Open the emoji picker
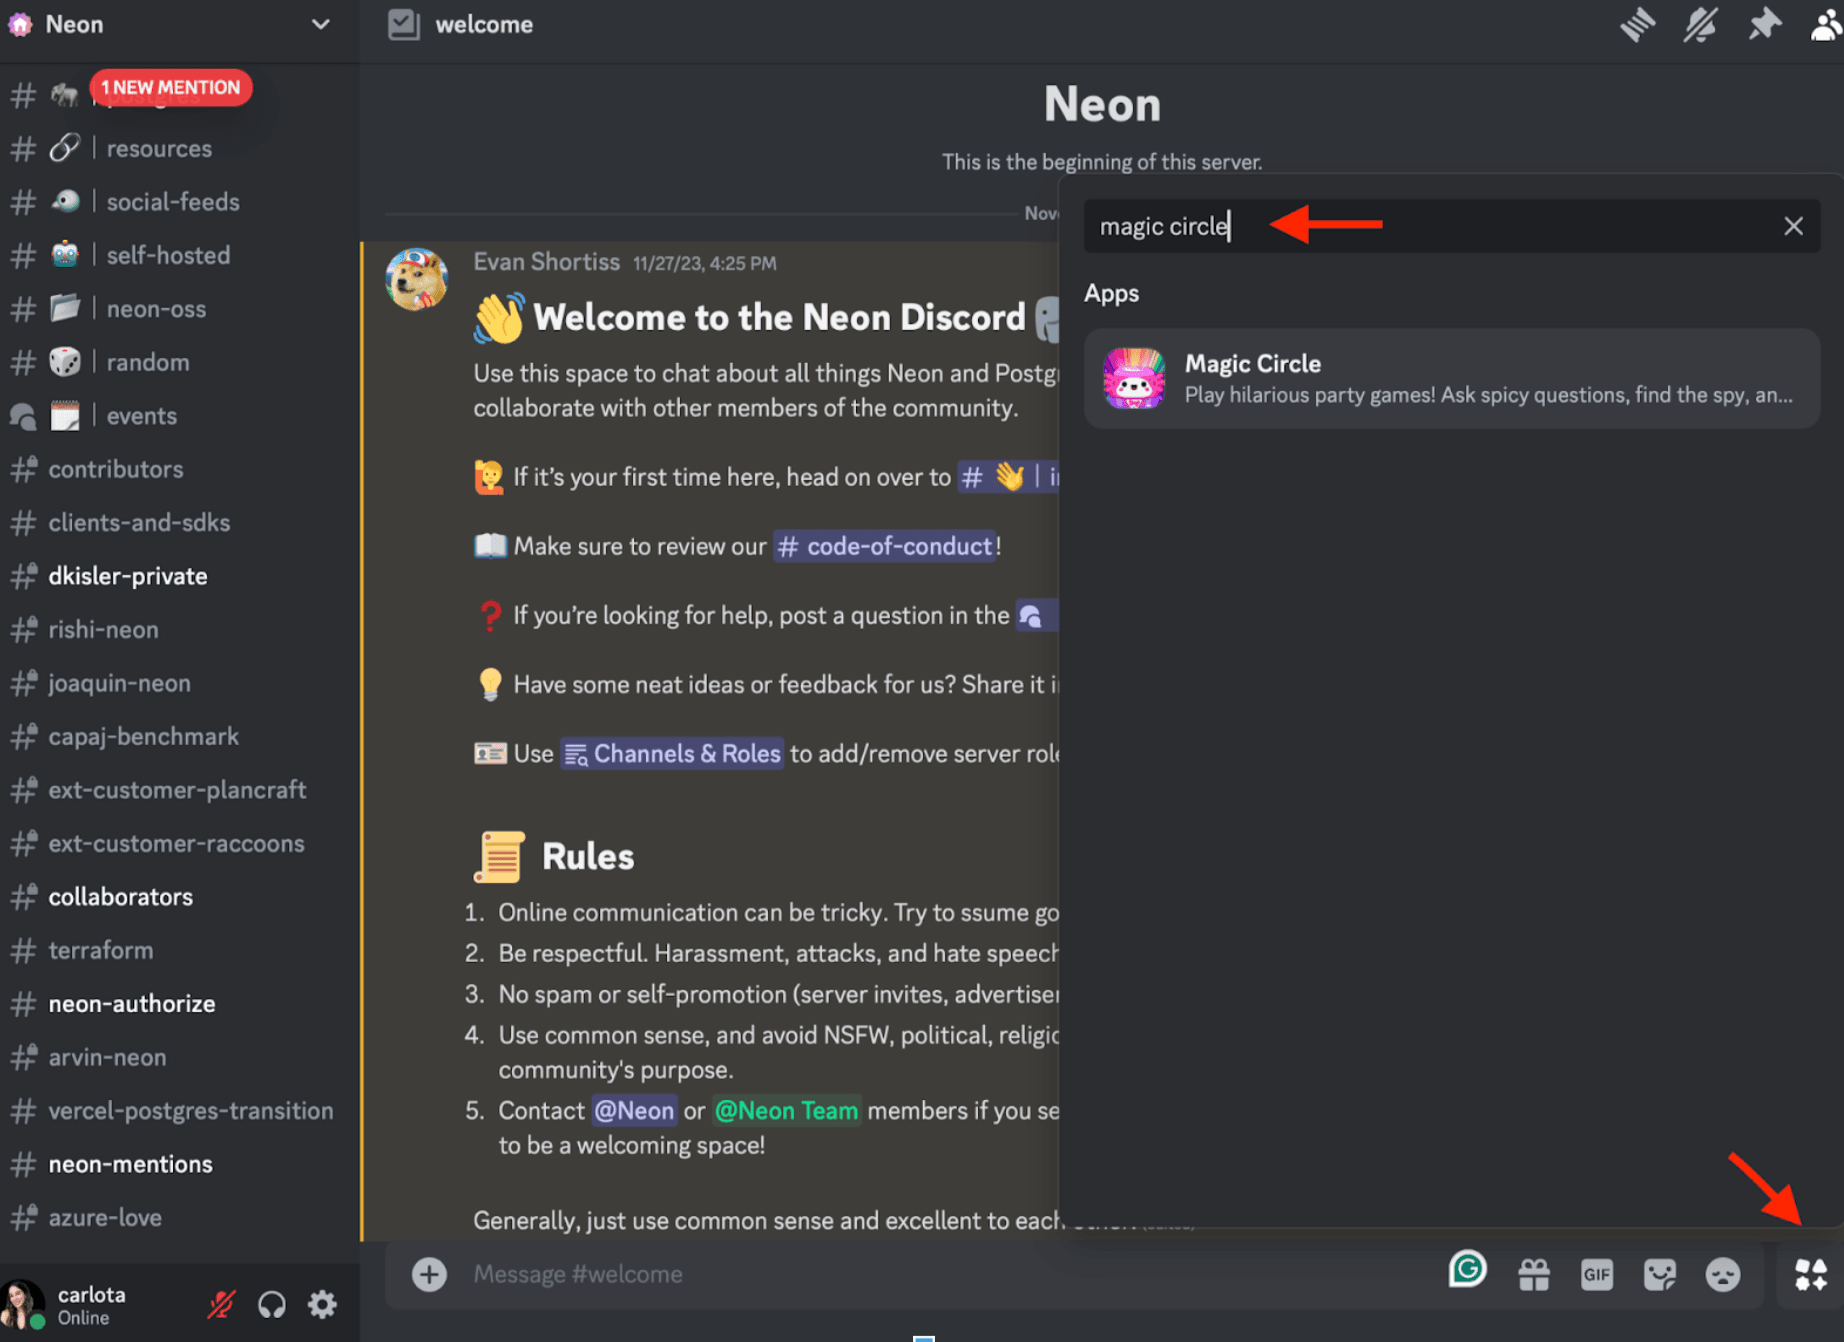Screen dimensions: 1844x1342 (1722, 1274)
